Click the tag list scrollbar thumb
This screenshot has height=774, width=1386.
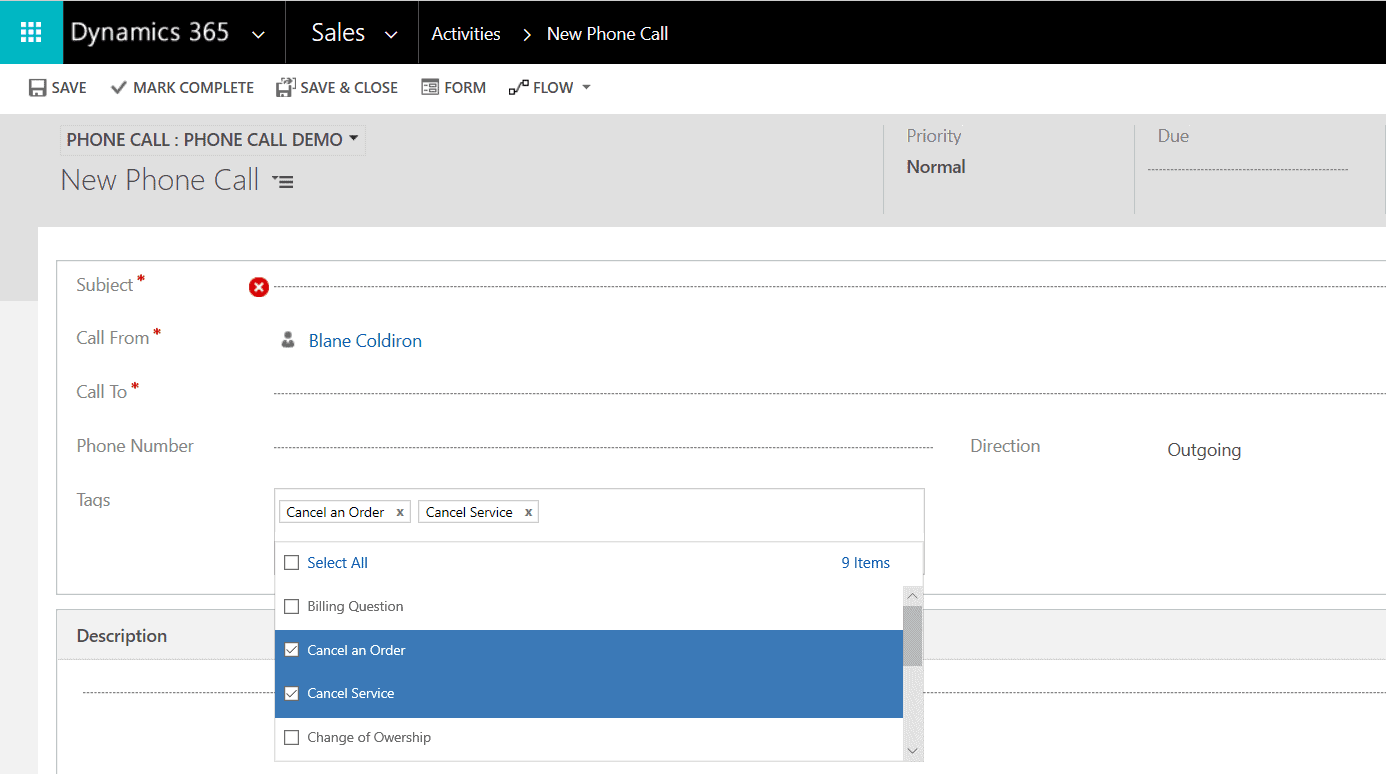pos(912,635)
